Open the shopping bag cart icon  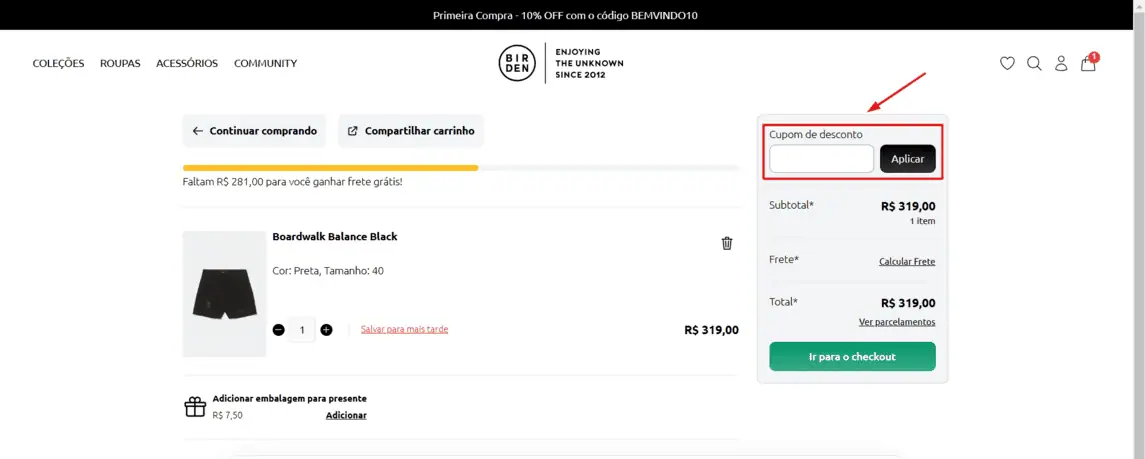(x=1089, y=62)
